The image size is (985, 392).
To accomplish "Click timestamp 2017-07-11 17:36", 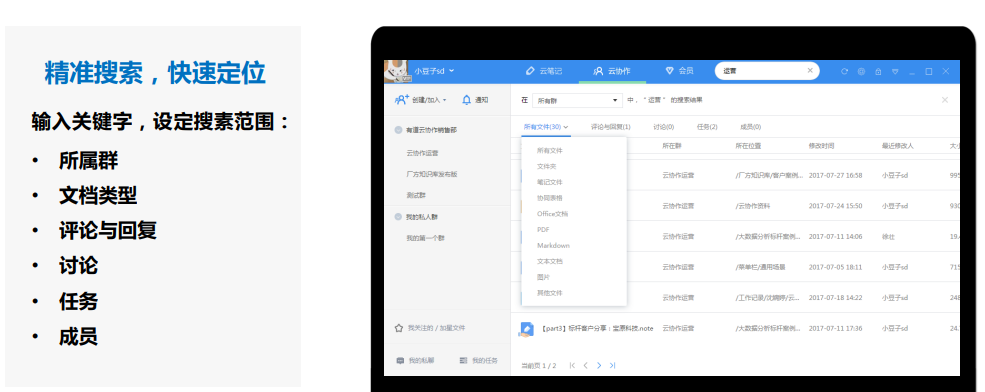I will point(835,329).
